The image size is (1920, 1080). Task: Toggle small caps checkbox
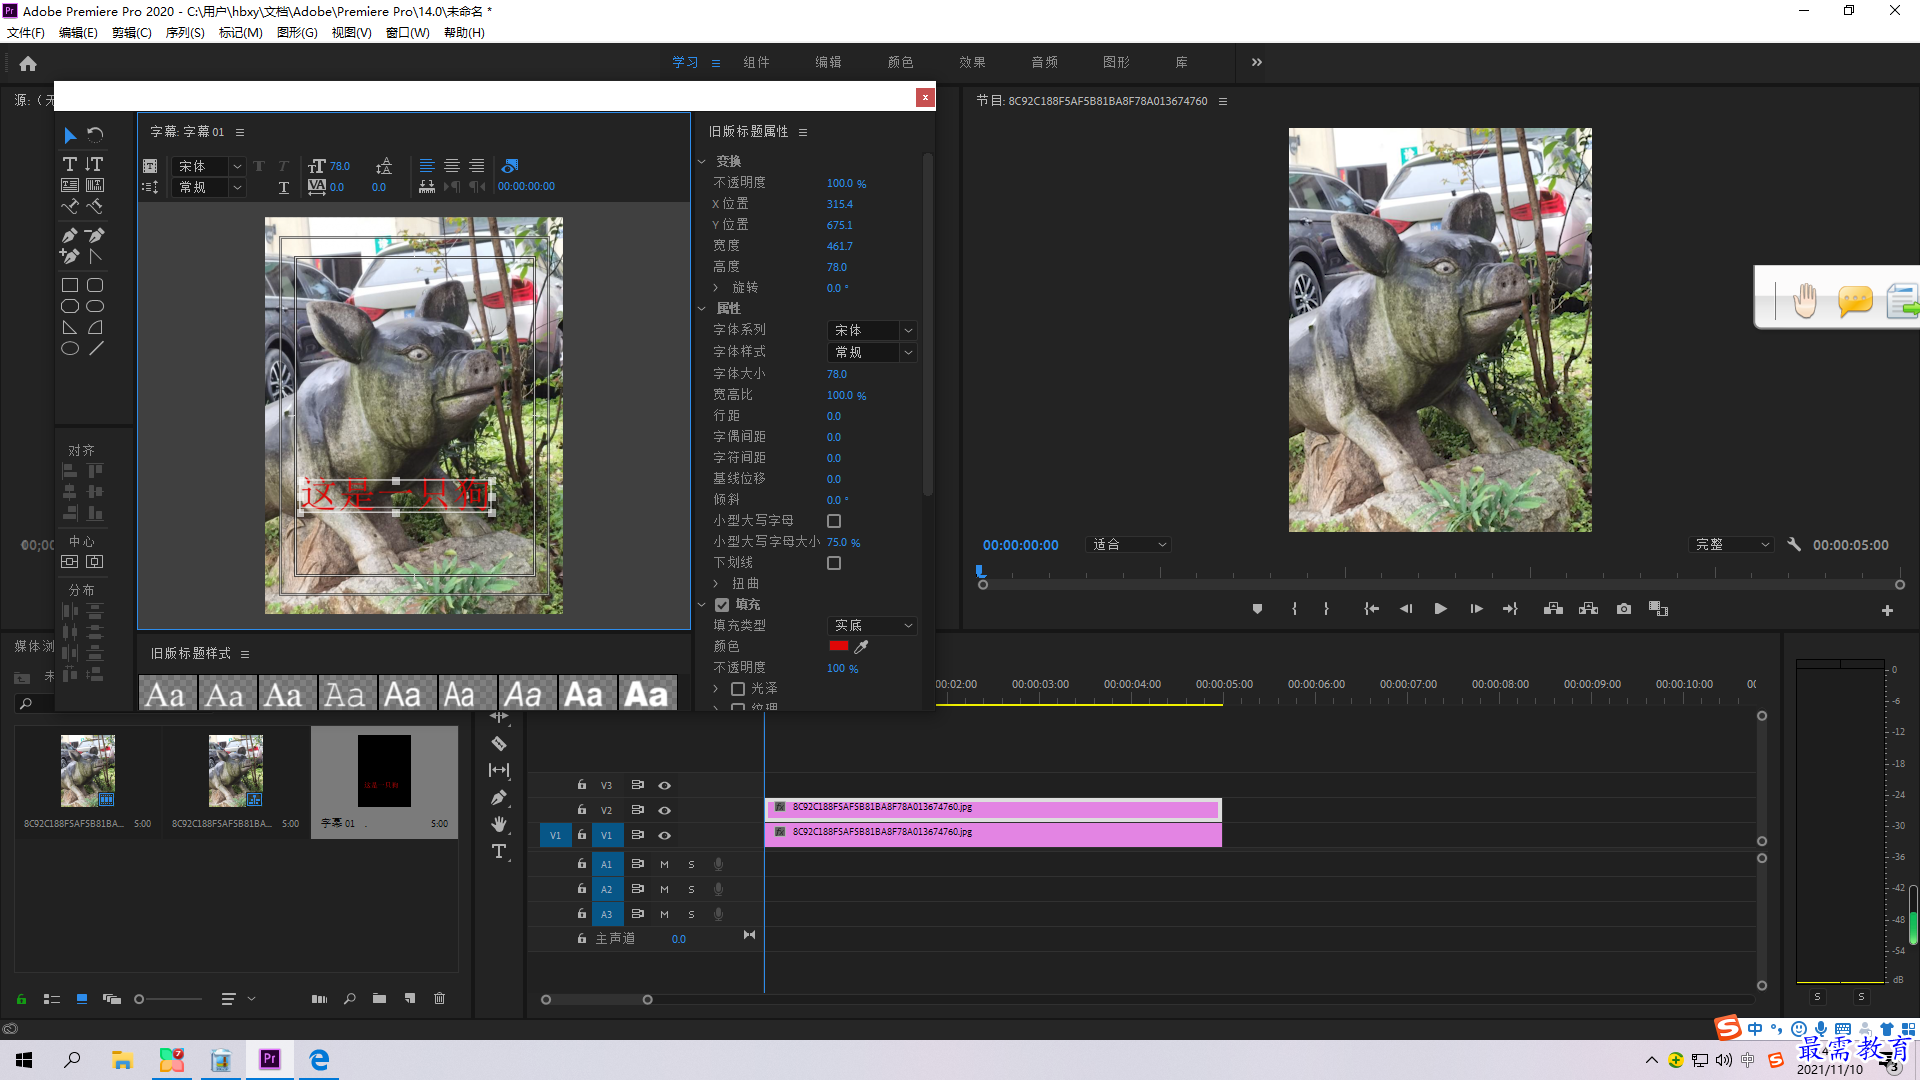click(834, 521)
